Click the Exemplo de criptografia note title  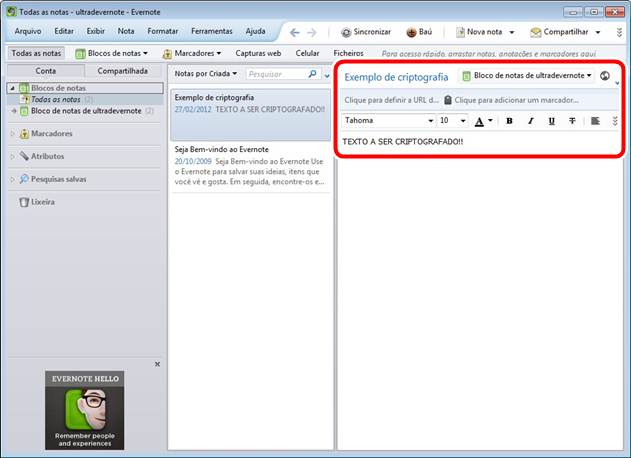(x=396, y=77)
